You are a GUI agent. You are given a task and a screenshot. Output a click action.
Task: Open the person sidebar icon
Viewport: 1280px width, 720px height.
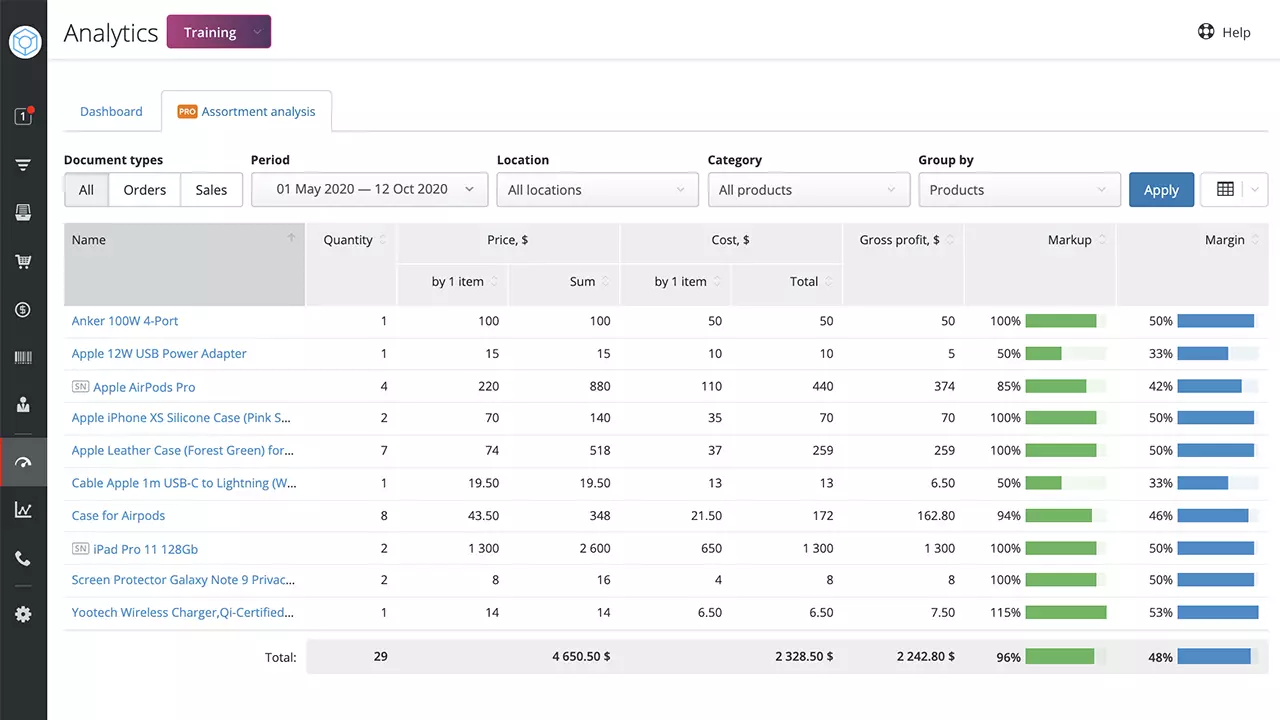tap(23, 405)
